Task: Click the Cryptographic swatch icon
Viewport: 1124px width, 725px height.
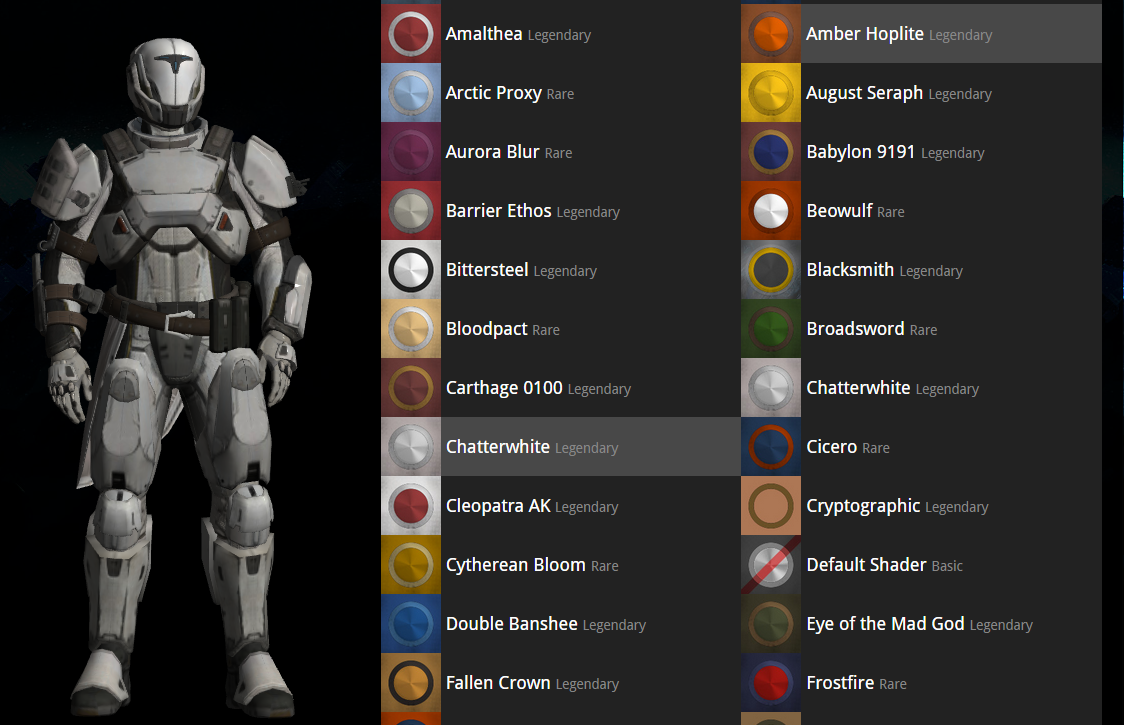Action: click(770, 505)
